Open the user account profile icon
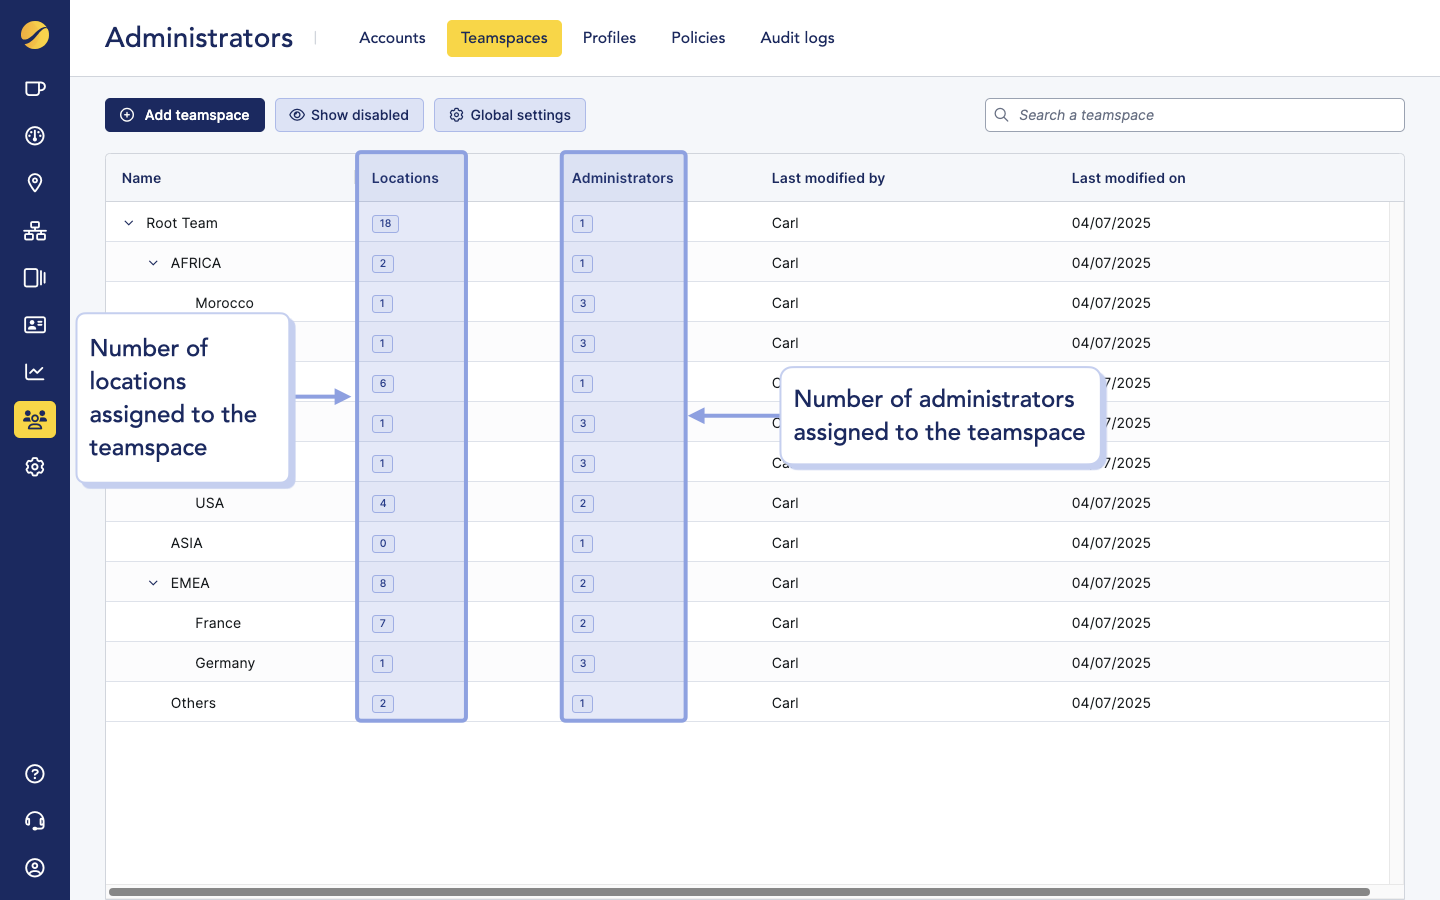The image size is (1440, 900). (x=35, y=868)
